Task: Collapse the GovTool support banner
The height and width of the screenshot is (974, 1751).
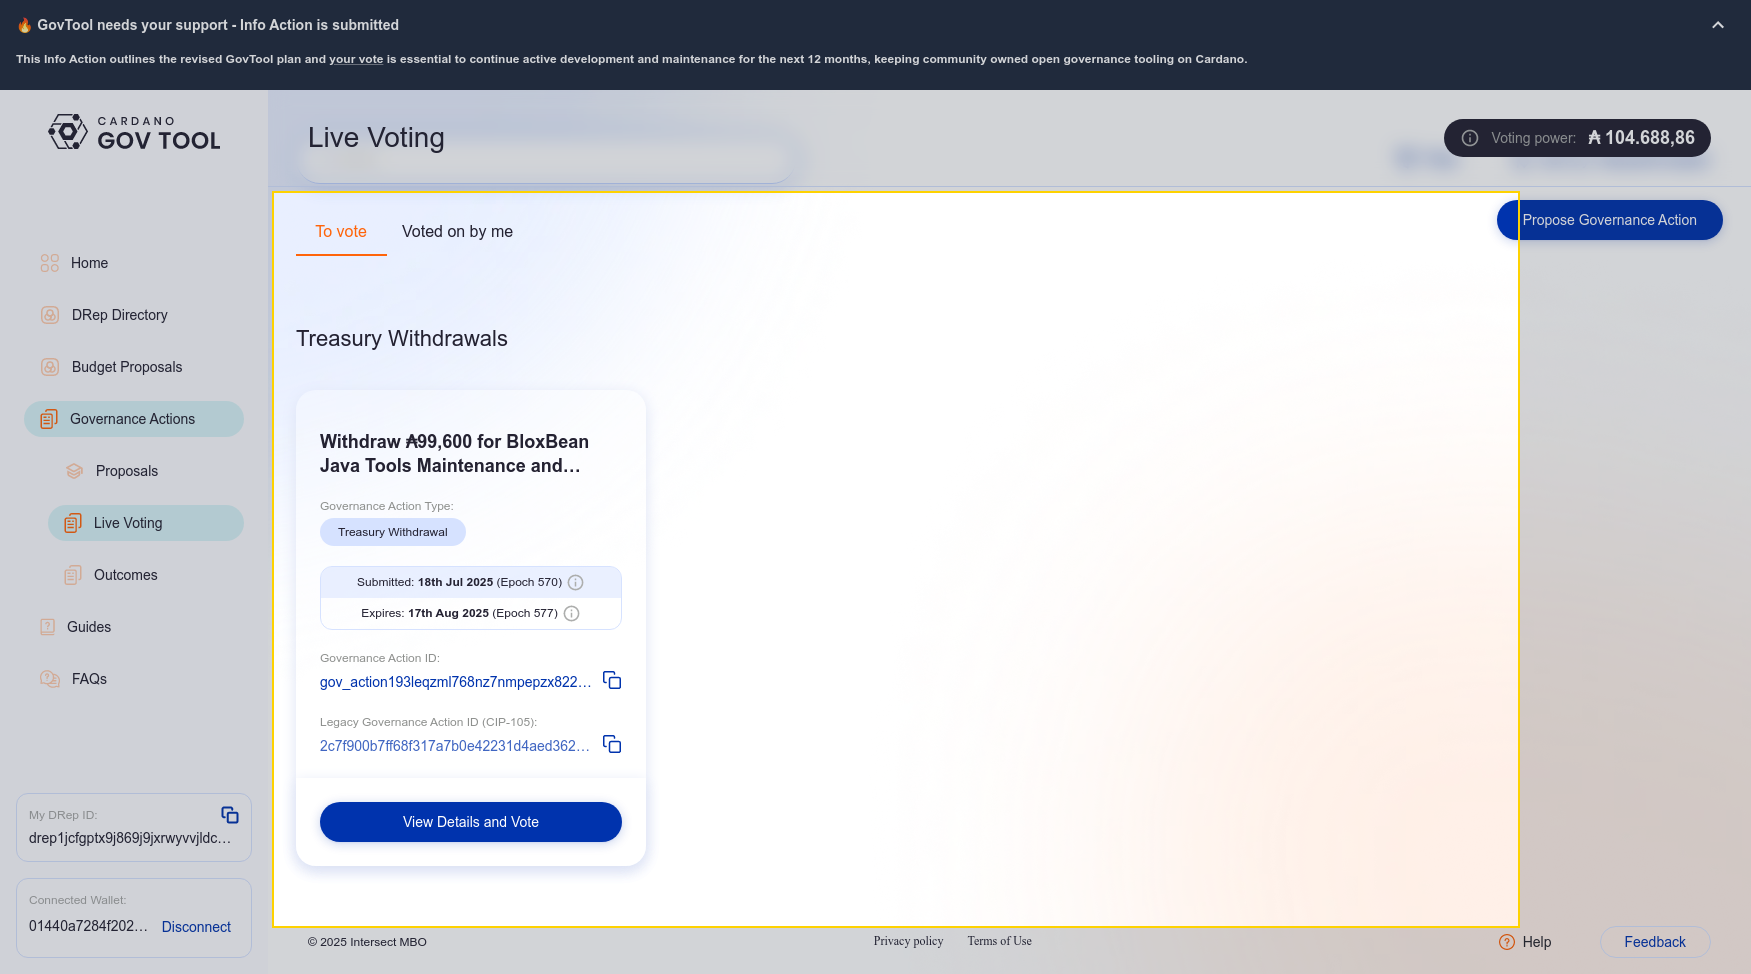Action: click(1718, 25)
